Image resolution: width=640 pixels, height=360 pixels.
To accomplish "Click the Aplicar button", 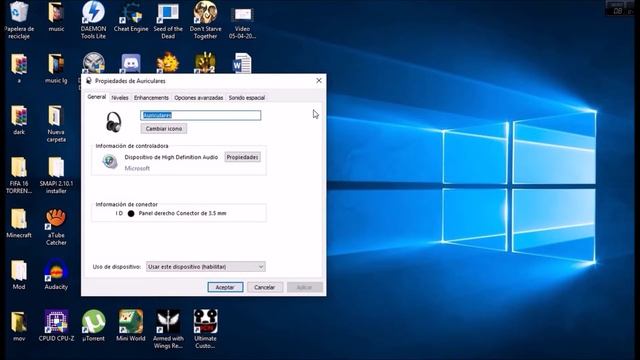I will pos(304,287).
